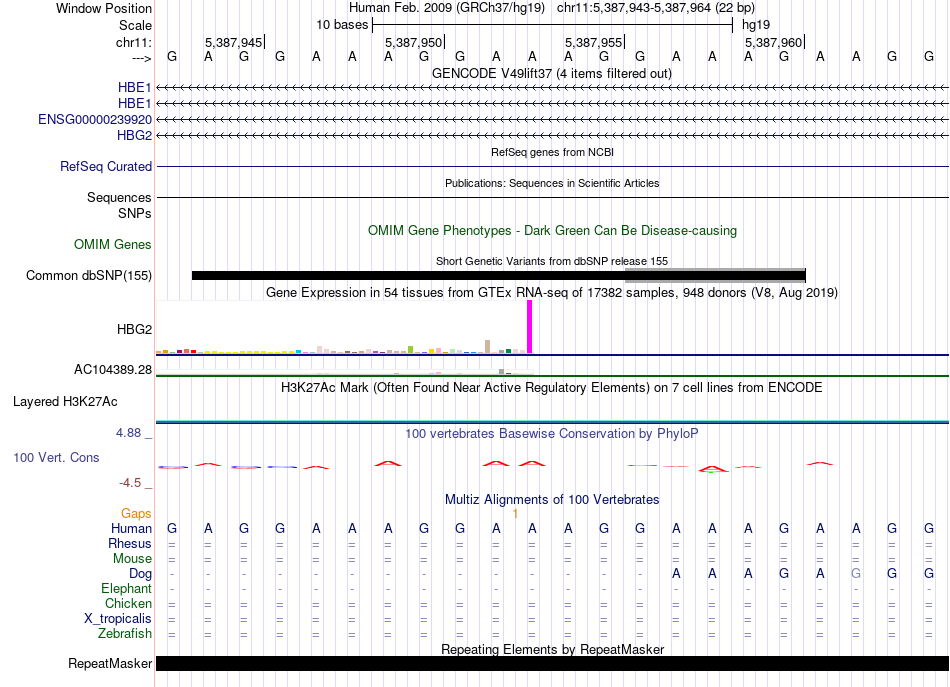
Task: Click the orange gap count '1'
Action: point(515,514)
